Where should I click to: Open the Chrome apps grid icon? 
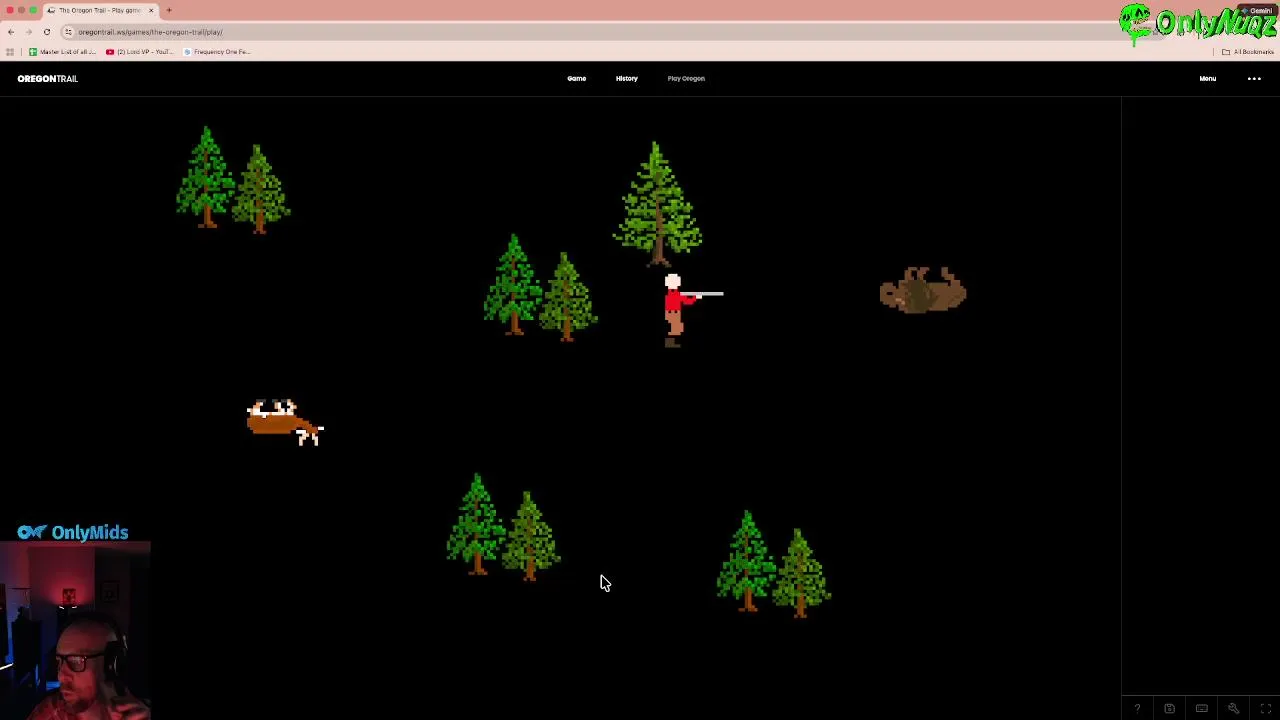pos(10,52)
